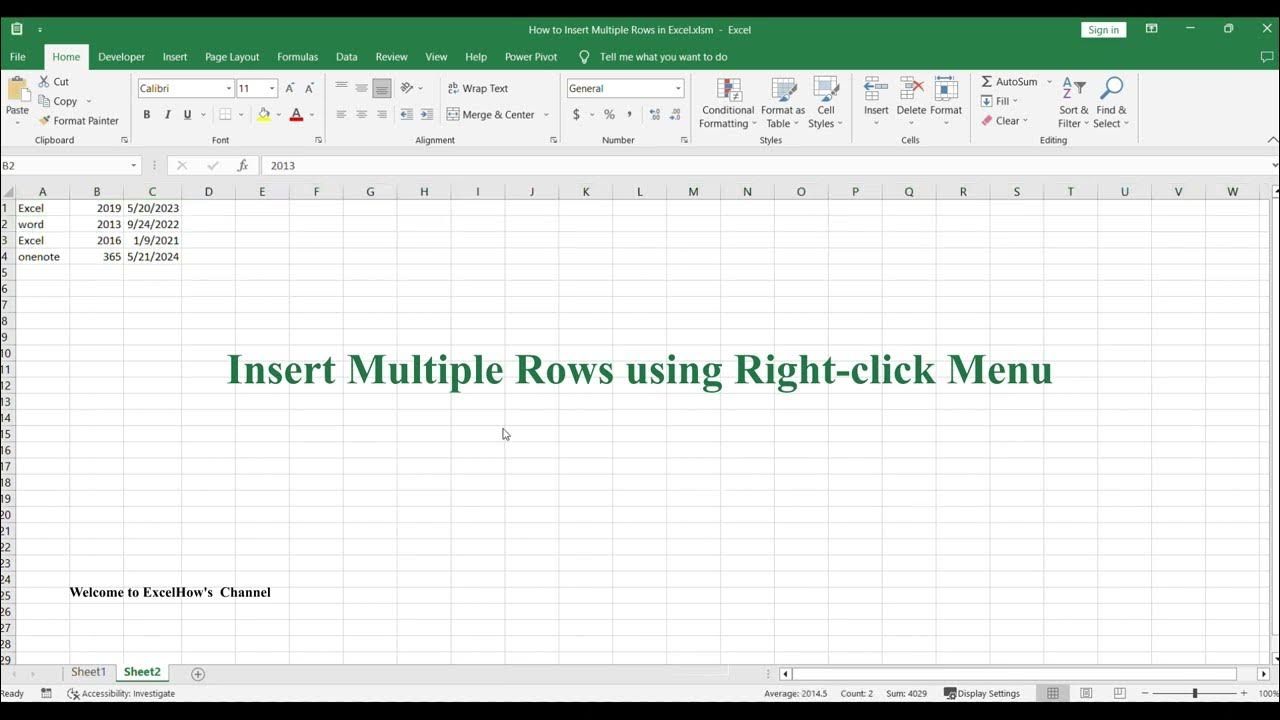Switch to Sheet1 worksheet tab
Image resolution: width=1280 pixels, height=720 pixels.
pos(88,672)
